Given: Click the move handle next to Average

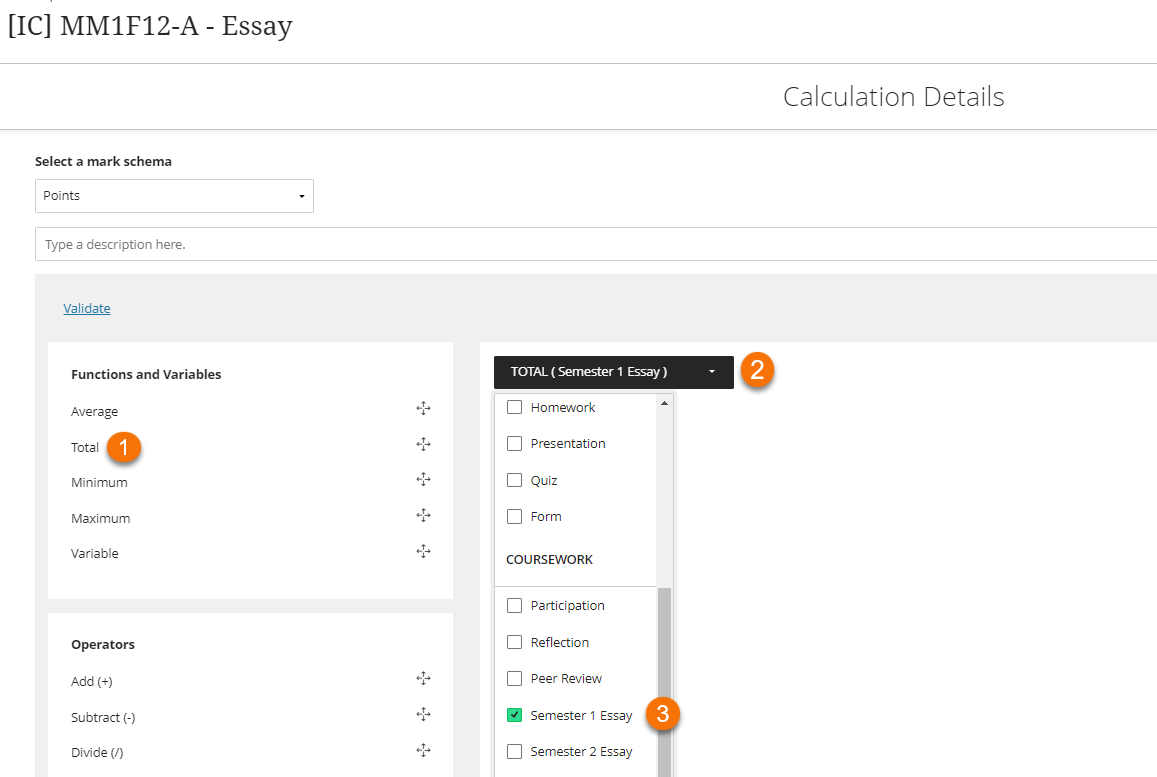Looking at the screenshot, I should pos(423,408).
